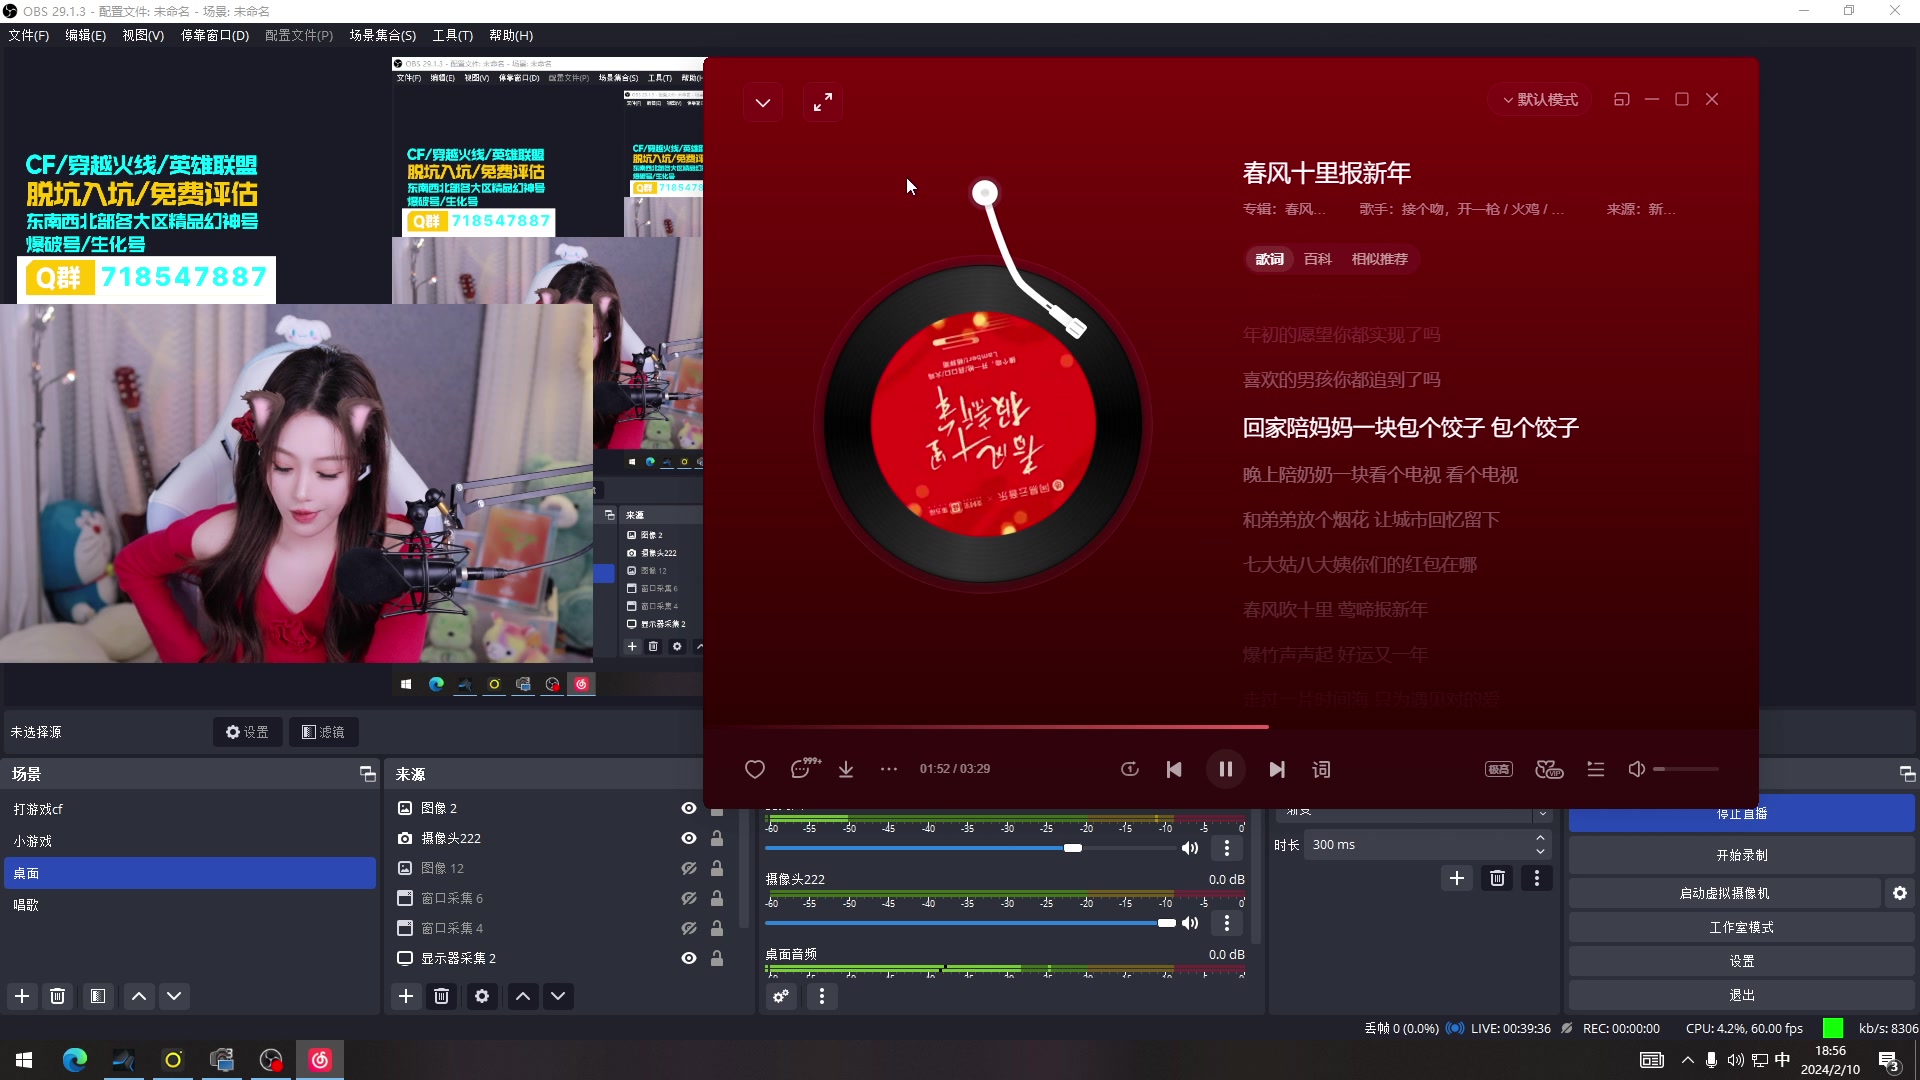Open OBS 工具(T) menu
The height and width of the screenshot is (1080, 1920).
453,35
